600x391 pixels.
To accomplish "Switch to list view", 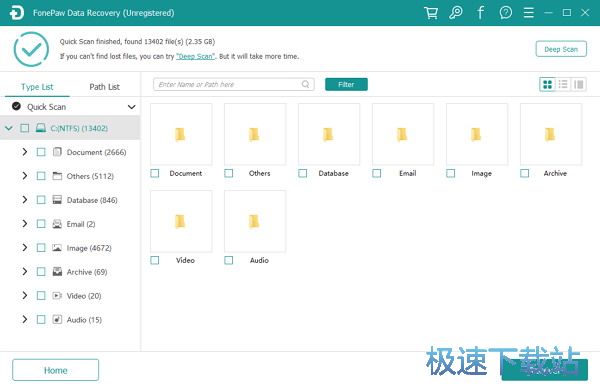I will click(x=563, y=84).
